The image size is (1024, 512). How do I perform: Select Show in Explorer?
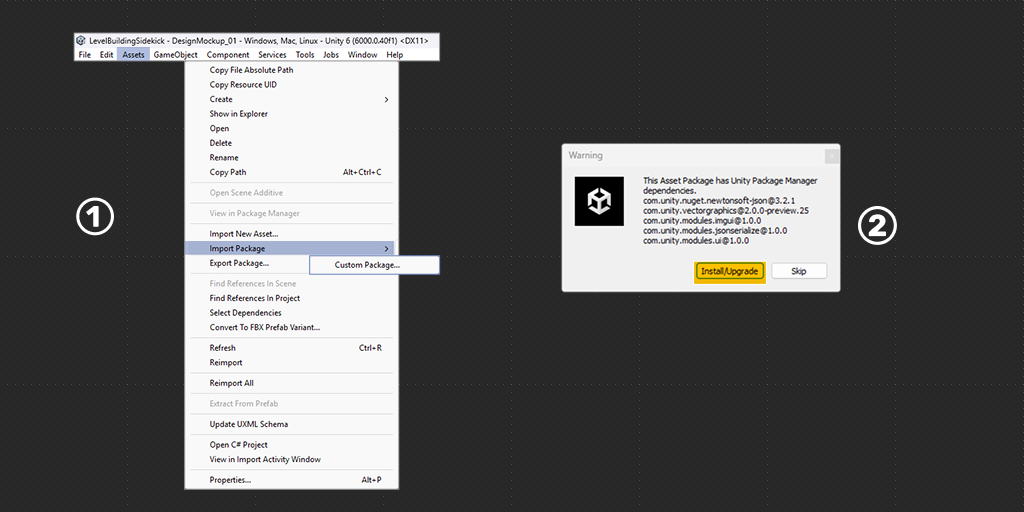tap(291, 114)
